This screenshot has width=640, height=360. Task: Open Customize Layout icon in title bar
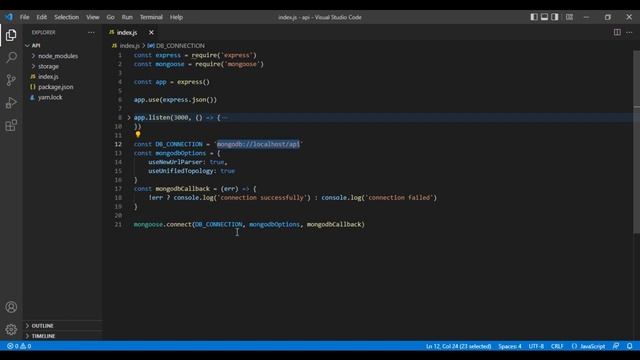[x=569, y=17]
